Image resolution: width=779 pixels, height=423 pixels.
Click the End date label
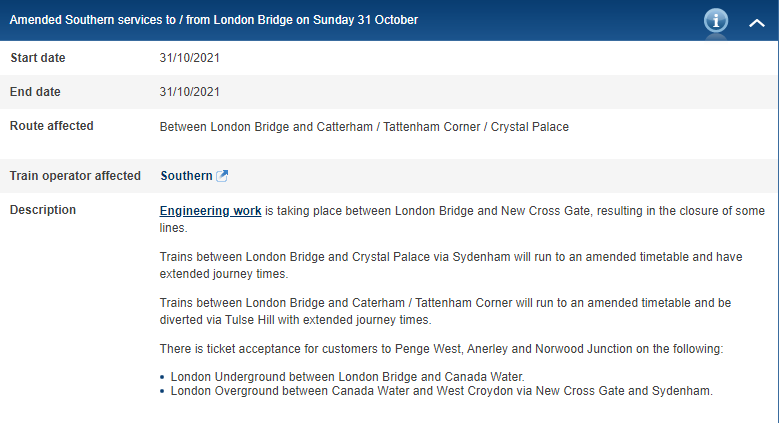[x=35, y=92]
